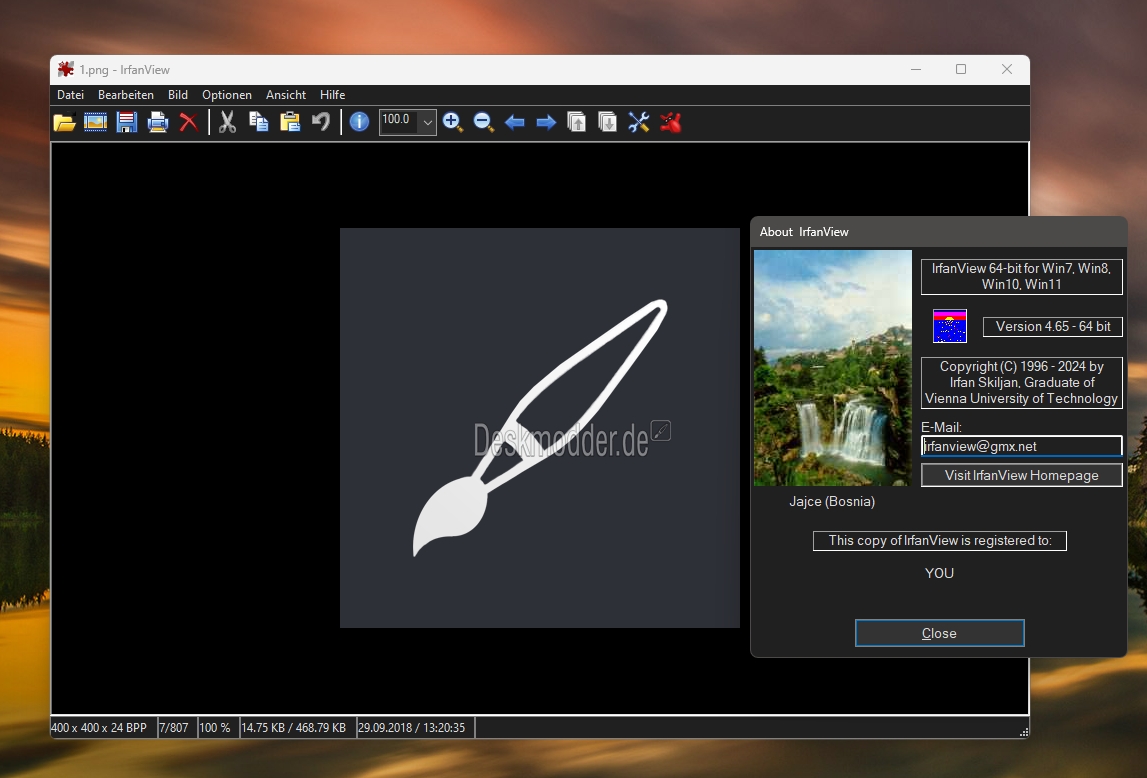Paste from clipboard icon in toolbar

[x=290, y=122]
